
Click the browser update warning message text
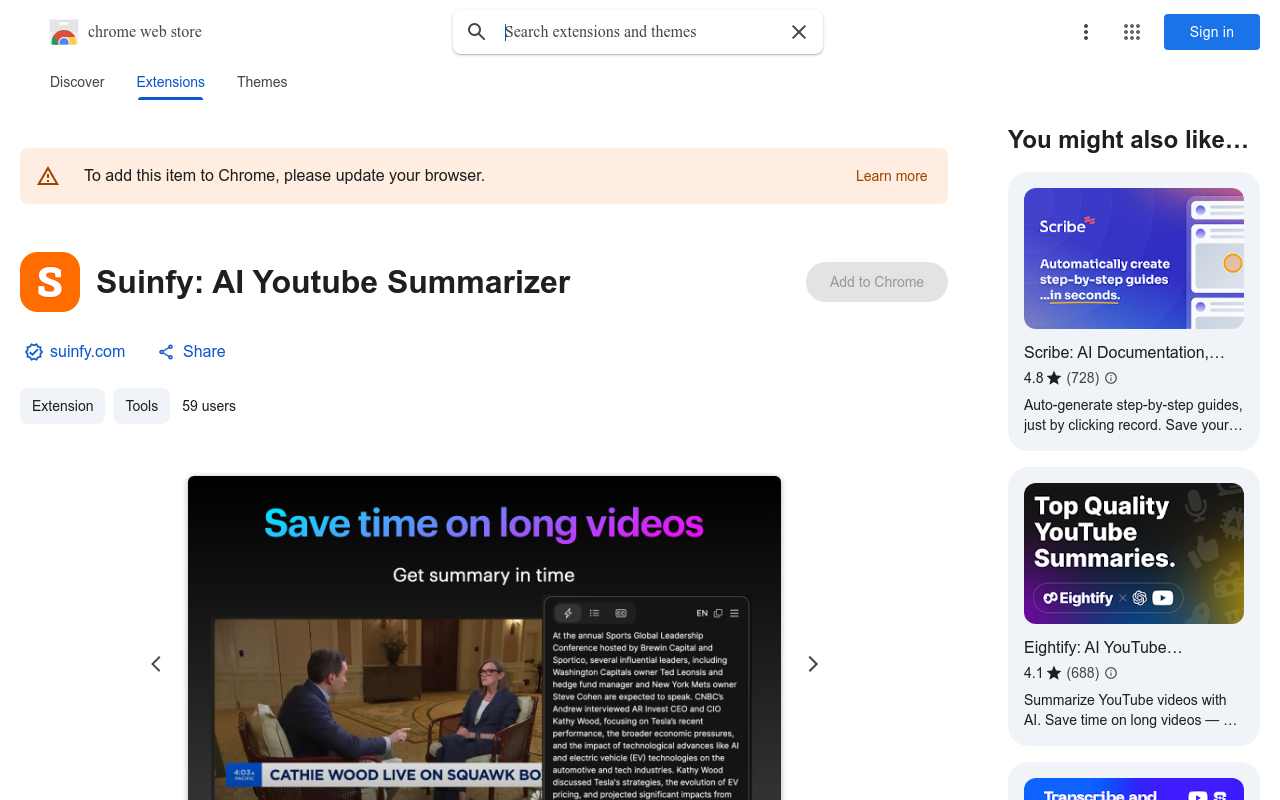(x=284, y=176)
